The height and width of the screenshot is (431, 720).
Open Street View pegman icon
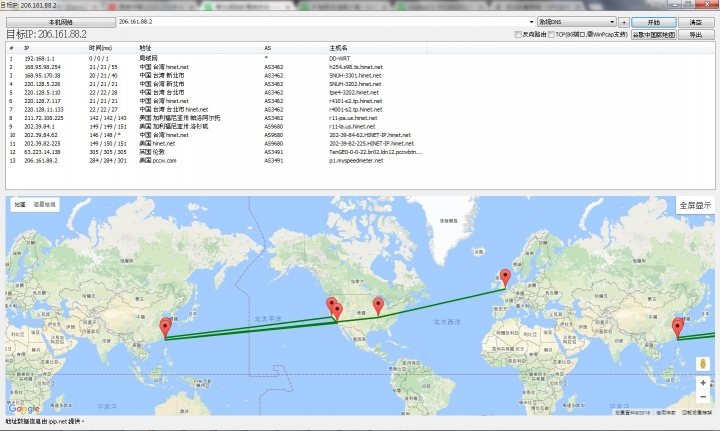tap(703, 364)
